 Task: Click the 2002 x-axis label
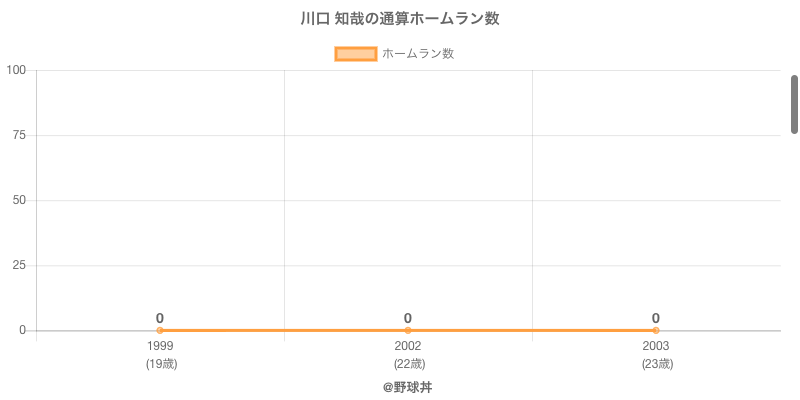coord(408,346)
